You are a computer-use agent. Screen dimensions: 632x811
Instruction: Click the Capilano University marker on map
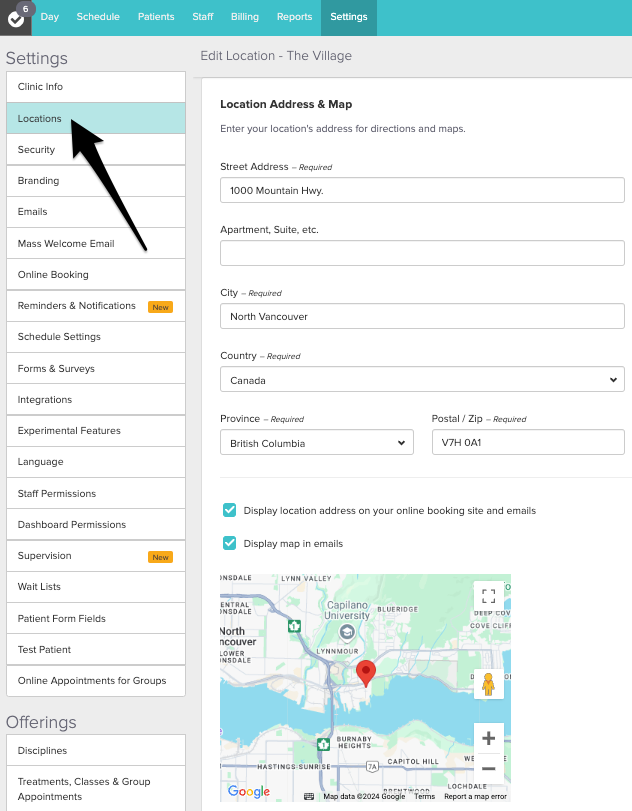347,632
